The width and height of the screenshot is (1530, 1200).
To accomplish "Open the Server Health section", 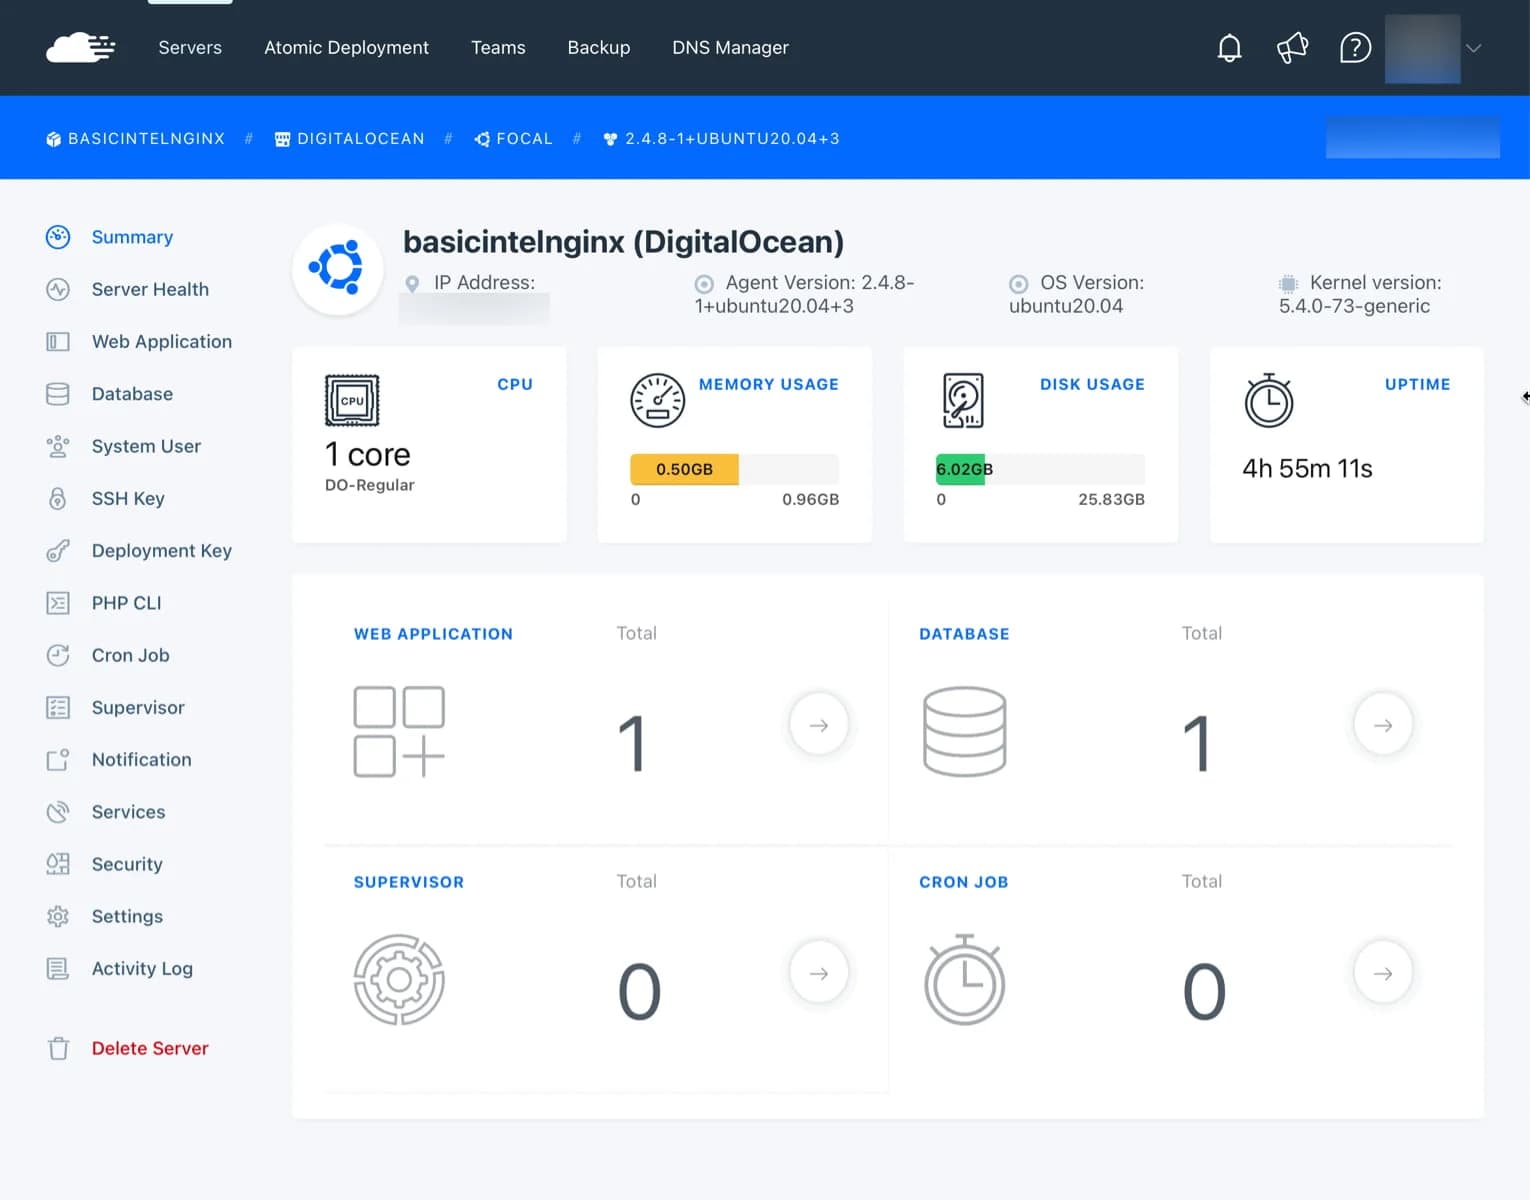I will tap(150, 289).
